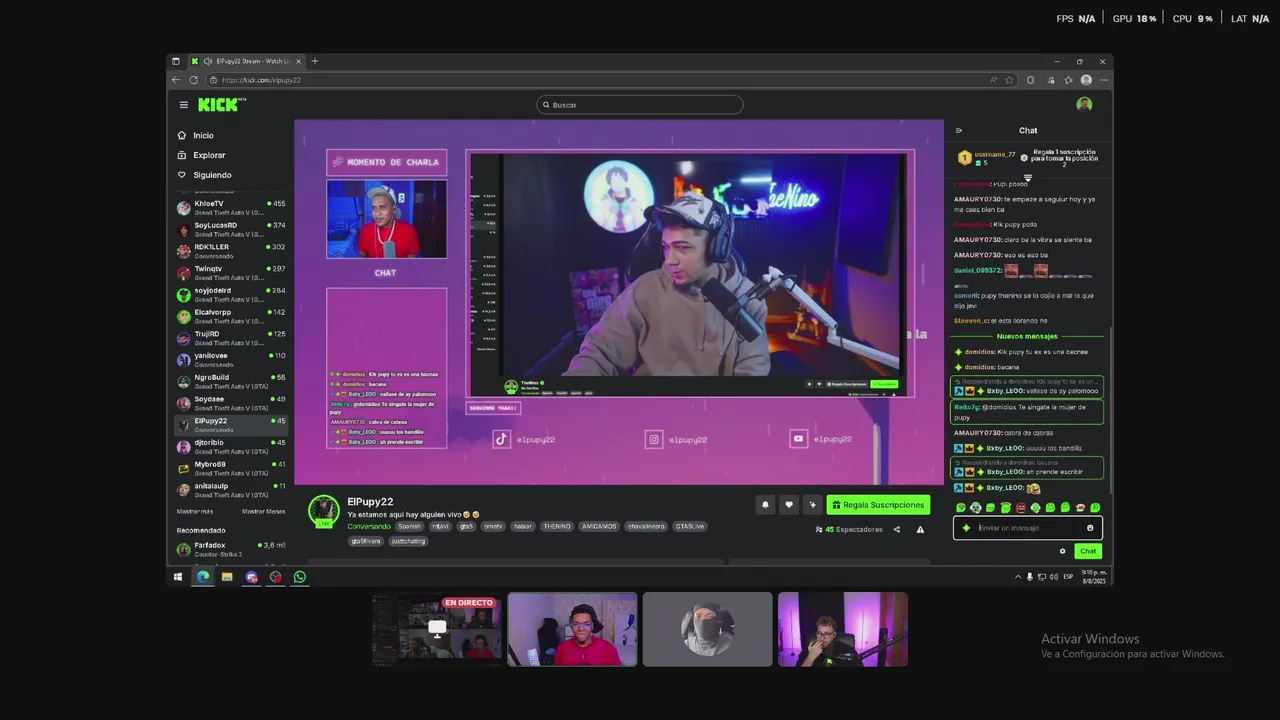Click browser back arrow

pos(176,80)
